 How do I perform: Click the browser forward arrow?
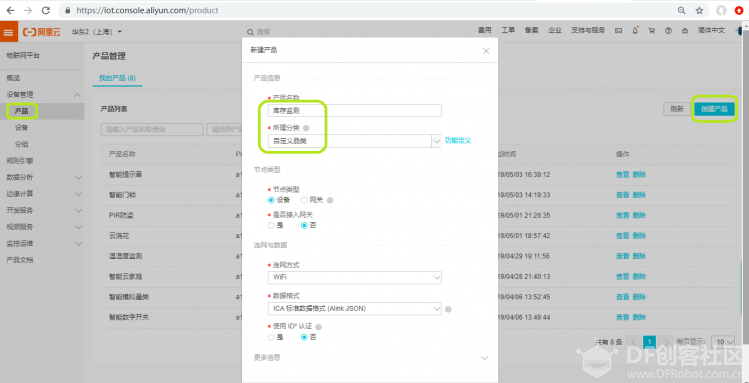(x=28, y=10)
